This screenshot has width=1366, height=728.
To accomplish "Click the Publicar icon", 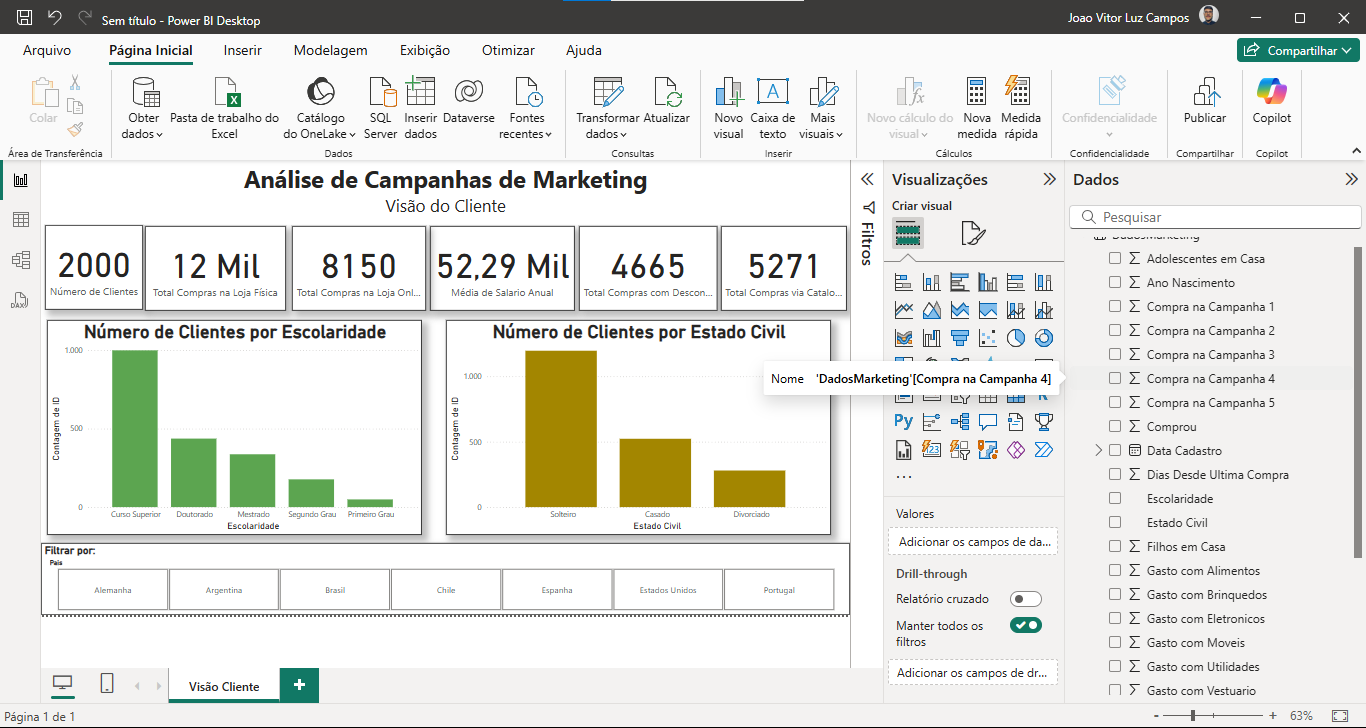I will tap(1205, 92).
